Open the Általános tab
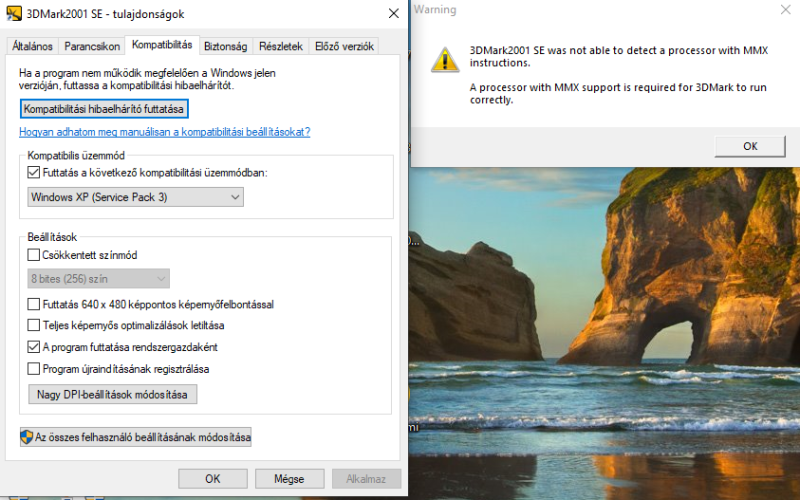800x500 pixels. coord(32,46)
